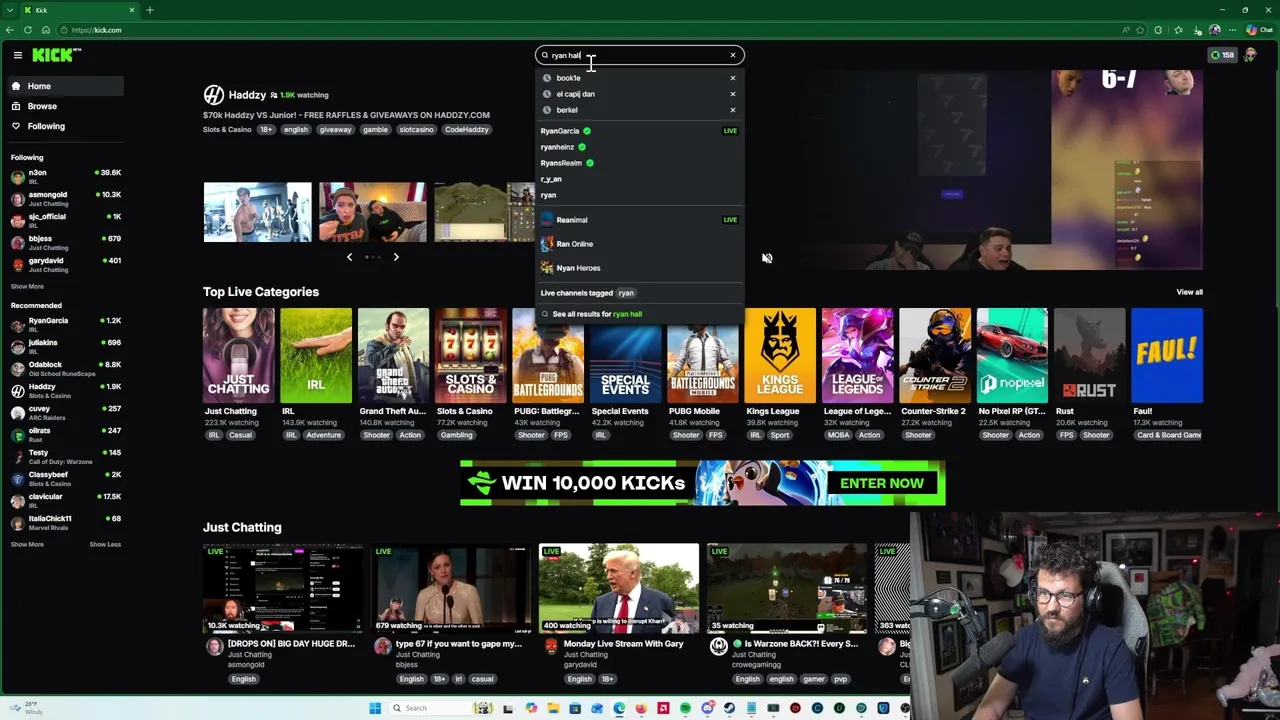Screen dimensions: 1280x720
Task: Expand Recommended list with Show More
Action: (x=27, y=544)
